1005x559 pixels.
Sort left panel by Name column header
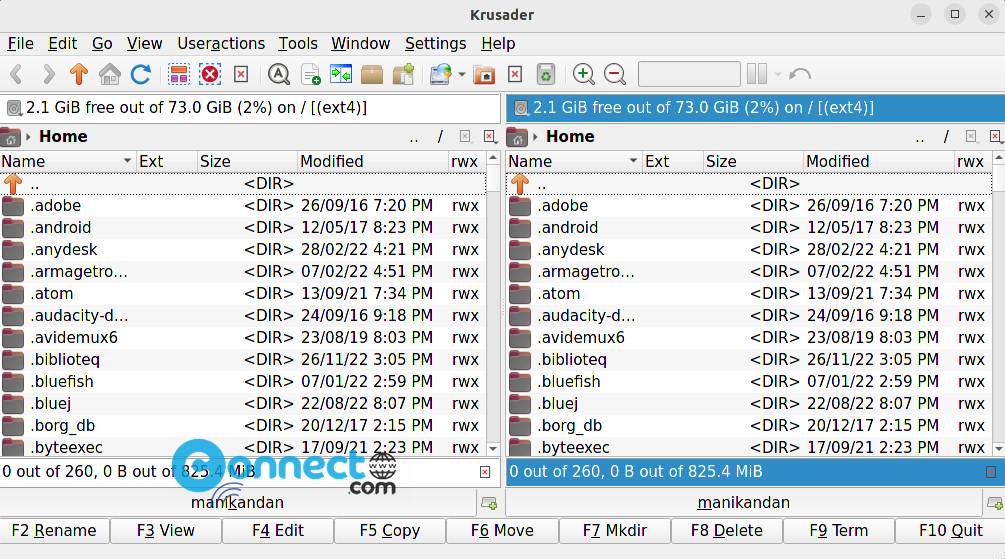coord(68,162)
